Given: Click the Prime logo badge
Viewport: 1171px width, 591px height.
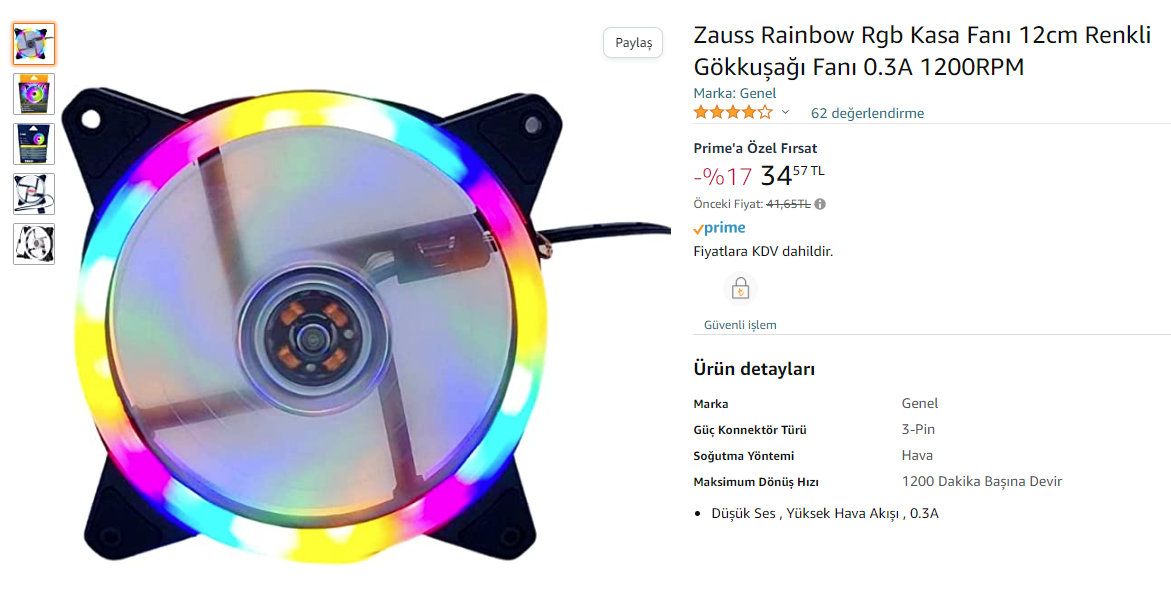Looking at the screenshot, I should coord(719,228).
